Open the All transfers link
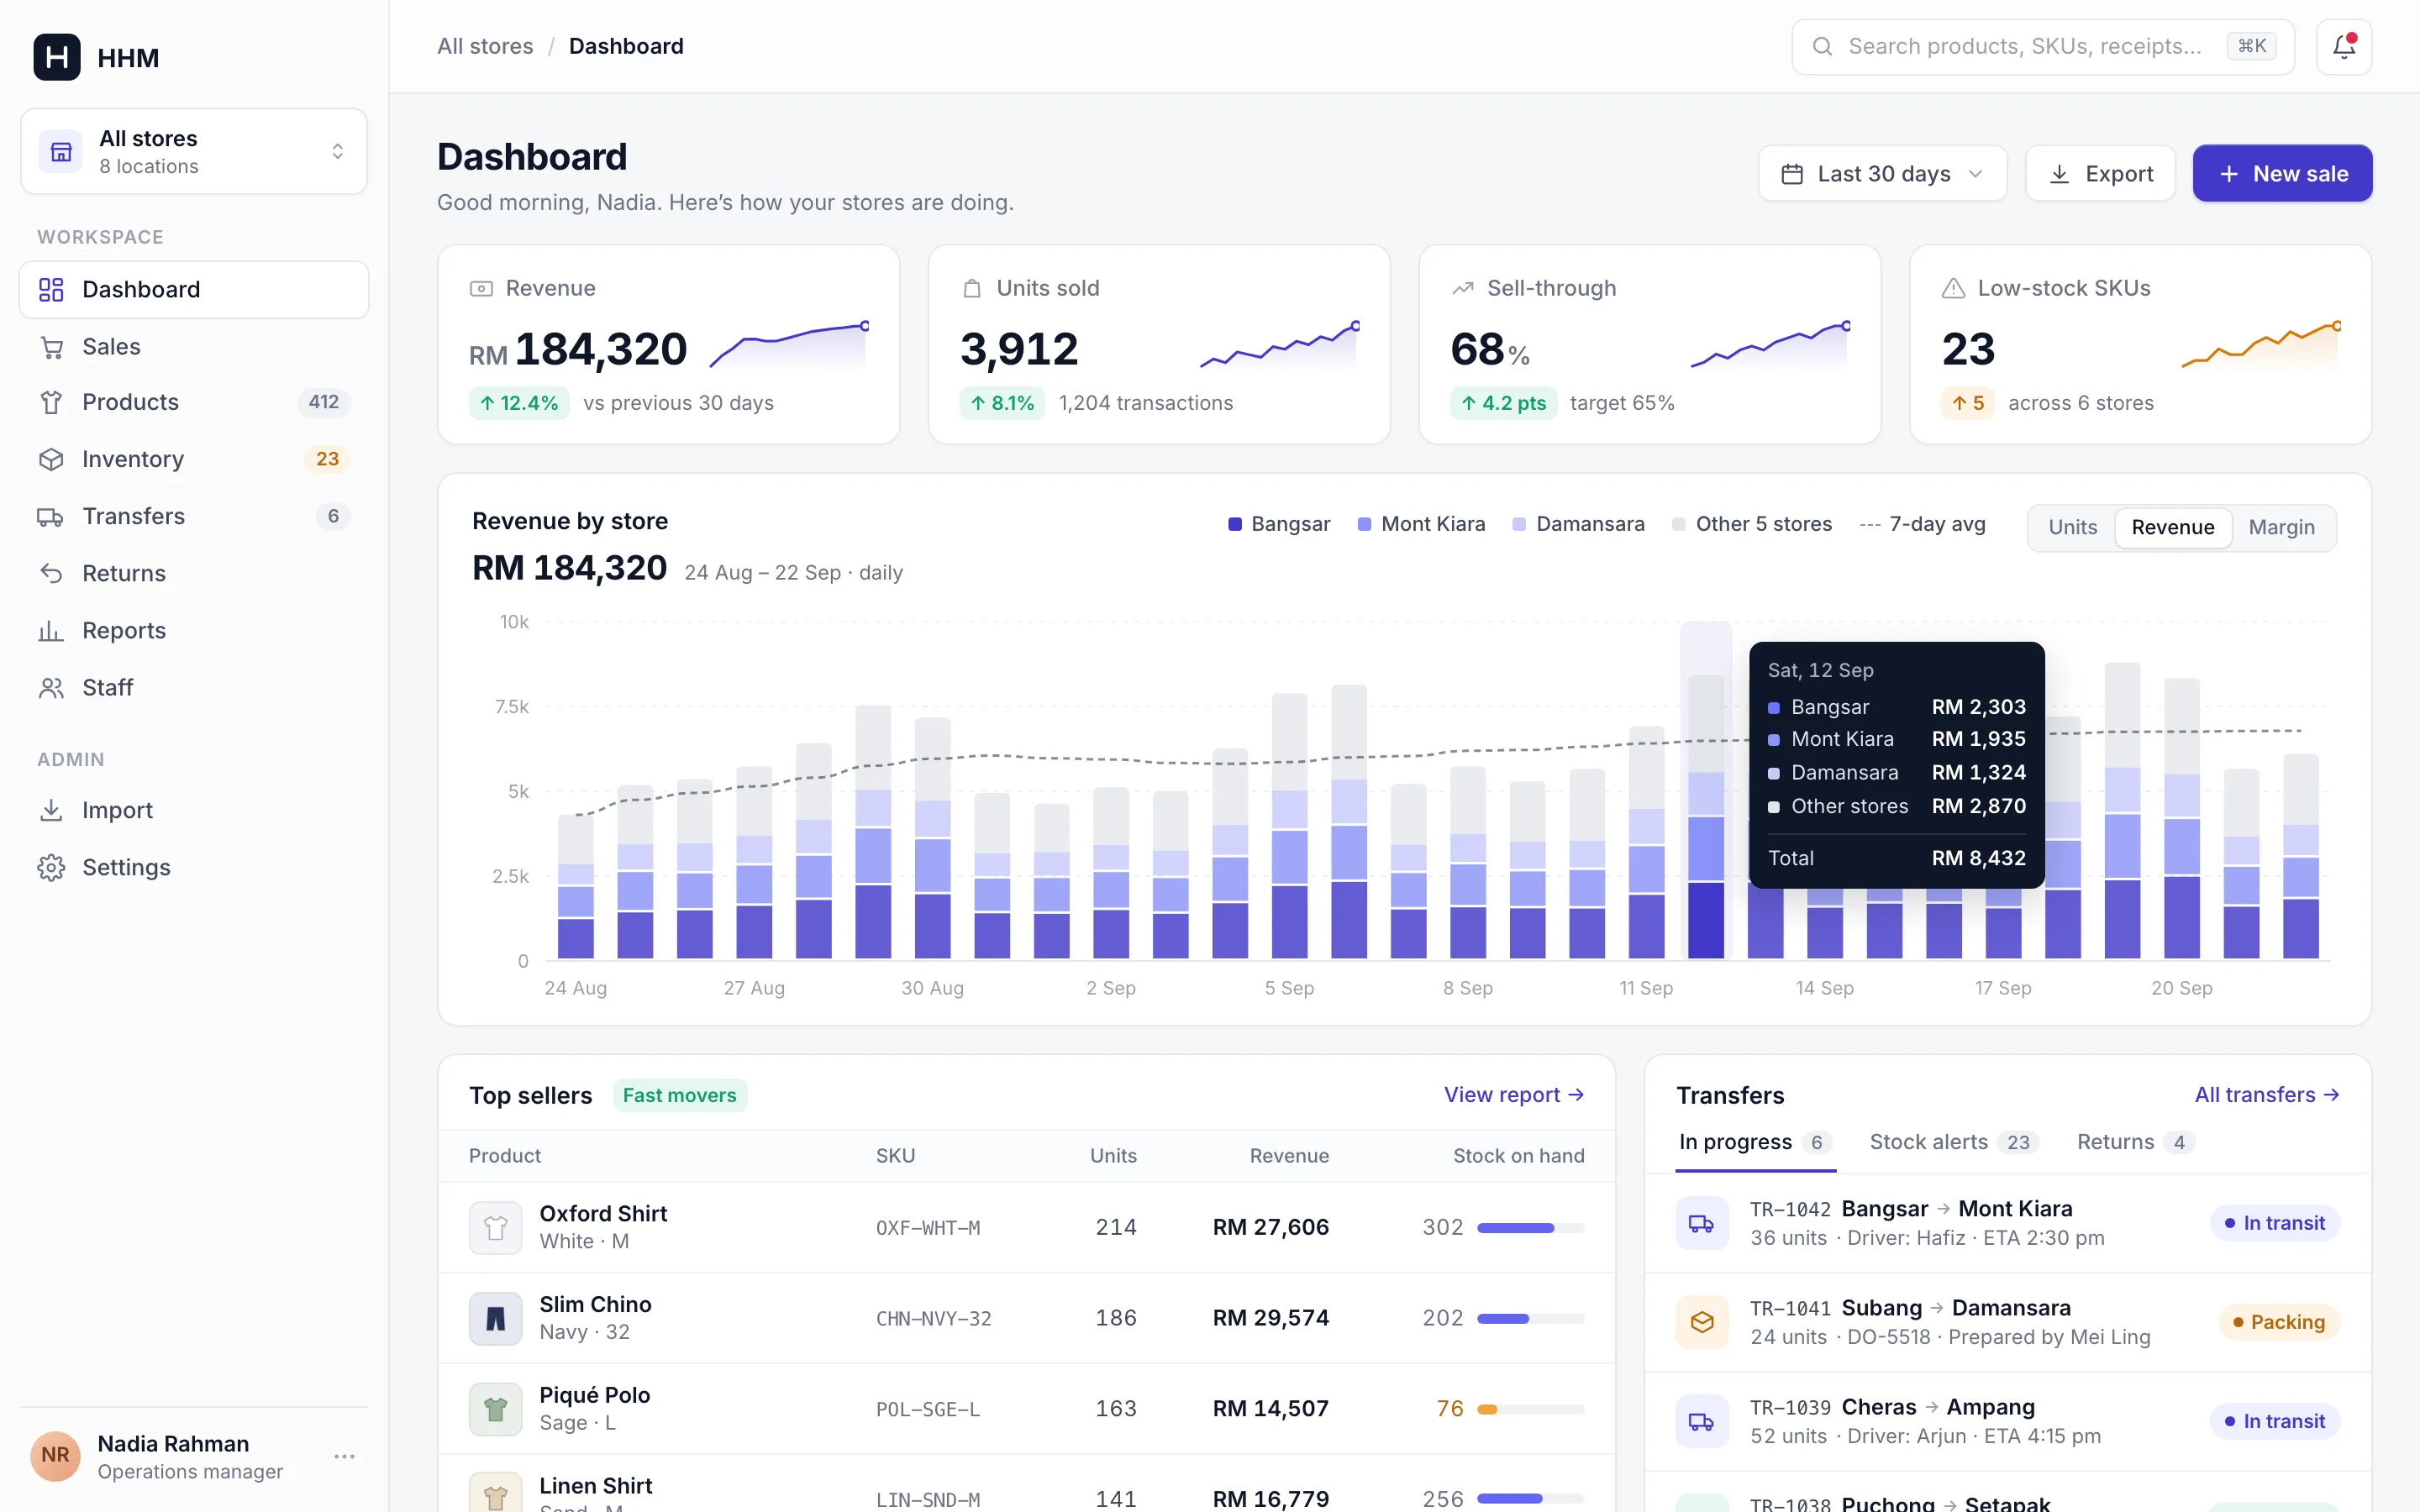2420x1512 pixels. pyautogui.click(x=2267, y=1095)
